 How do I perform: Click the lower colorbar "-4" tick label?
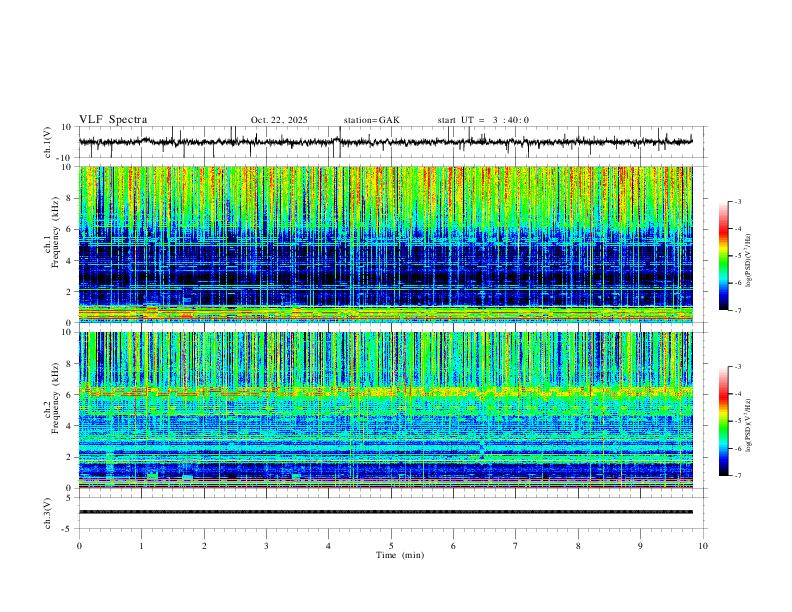click(737, 393)
